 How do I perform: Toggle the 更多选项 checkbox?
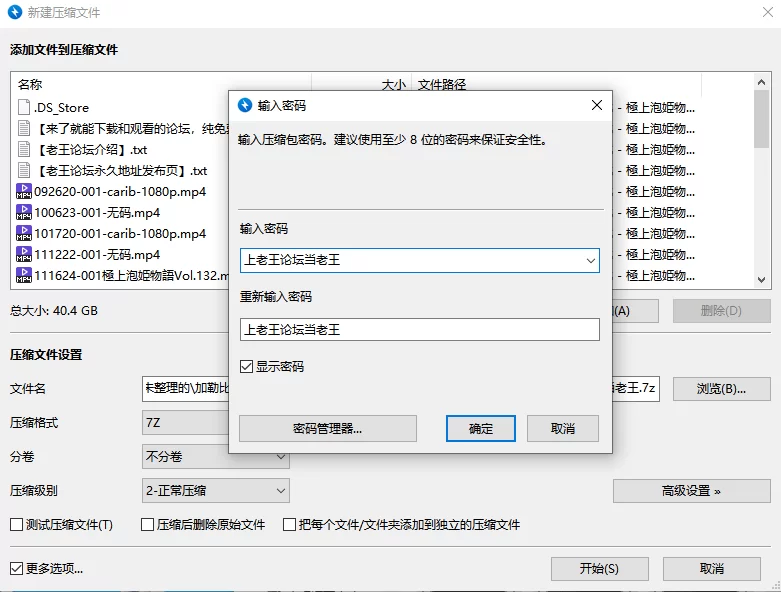(16, 568)
